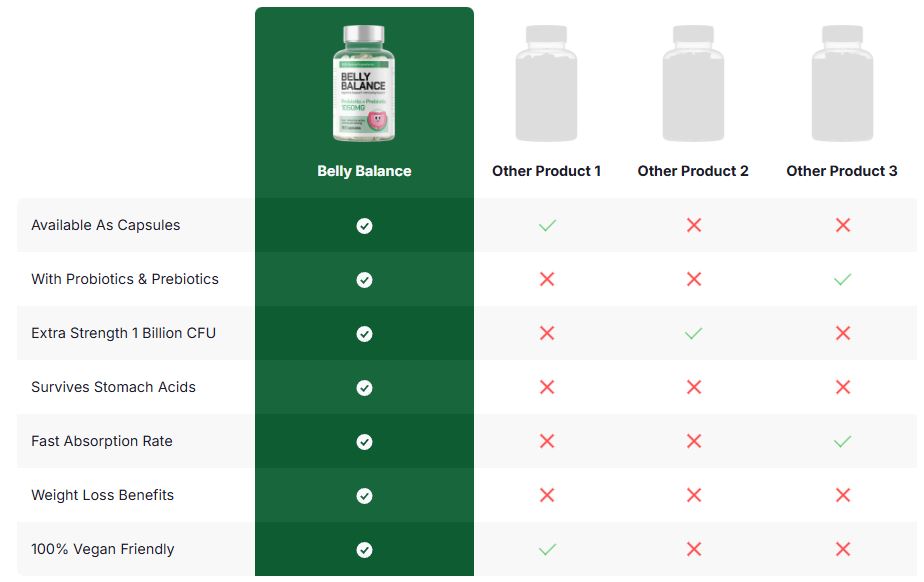Click Belly Balance checkmark for Survives Stomach Acids
Viewport: 924px width, 582px height.
[364, 388]
